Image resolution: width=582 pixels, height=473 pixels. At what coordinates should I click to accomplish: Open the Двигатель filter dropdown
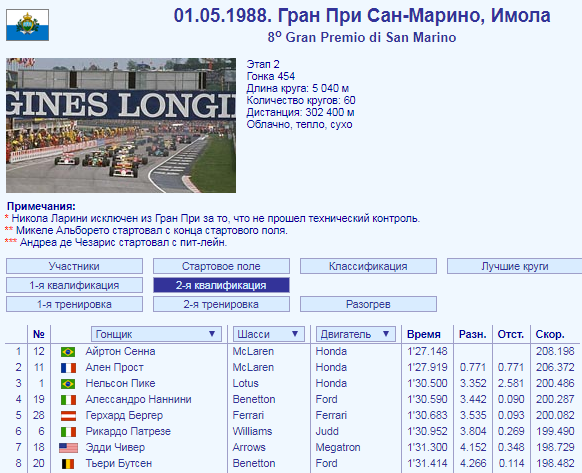point(356,334)
